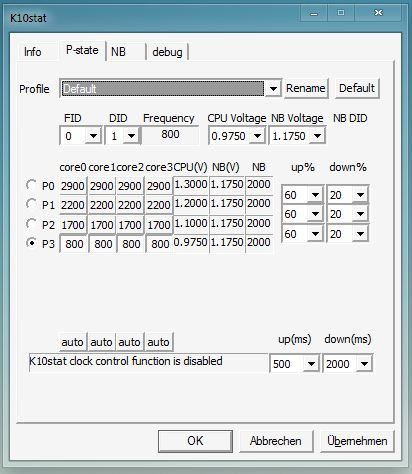The height and width of the screenshot is (474, 412).
Task: Click P0 core0 2900 button
Action: point(73,186)
